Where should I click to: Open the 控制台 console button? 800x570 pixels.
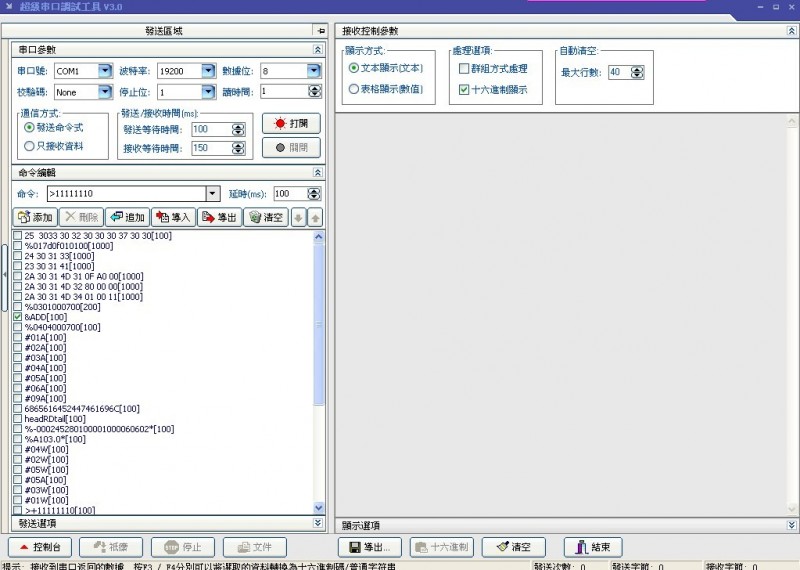pos(40,547)
